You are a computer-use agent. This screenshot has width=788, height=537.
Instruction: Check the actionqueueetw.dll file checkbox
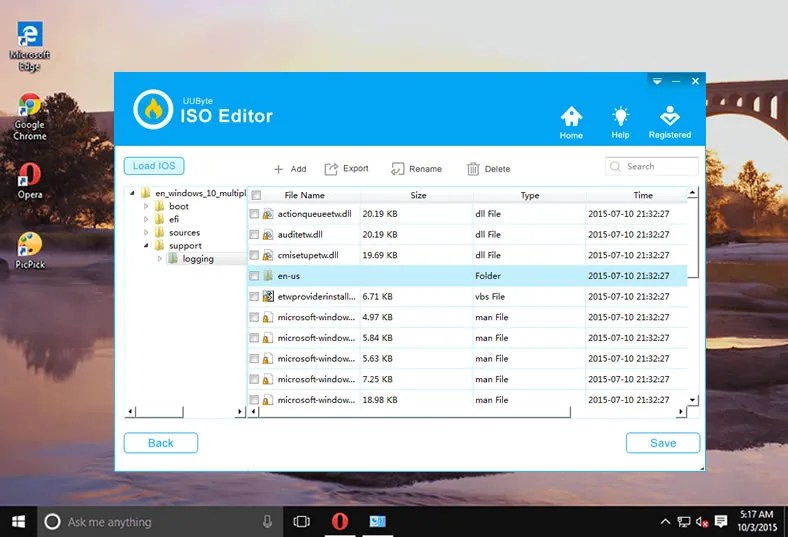point(254,214)
